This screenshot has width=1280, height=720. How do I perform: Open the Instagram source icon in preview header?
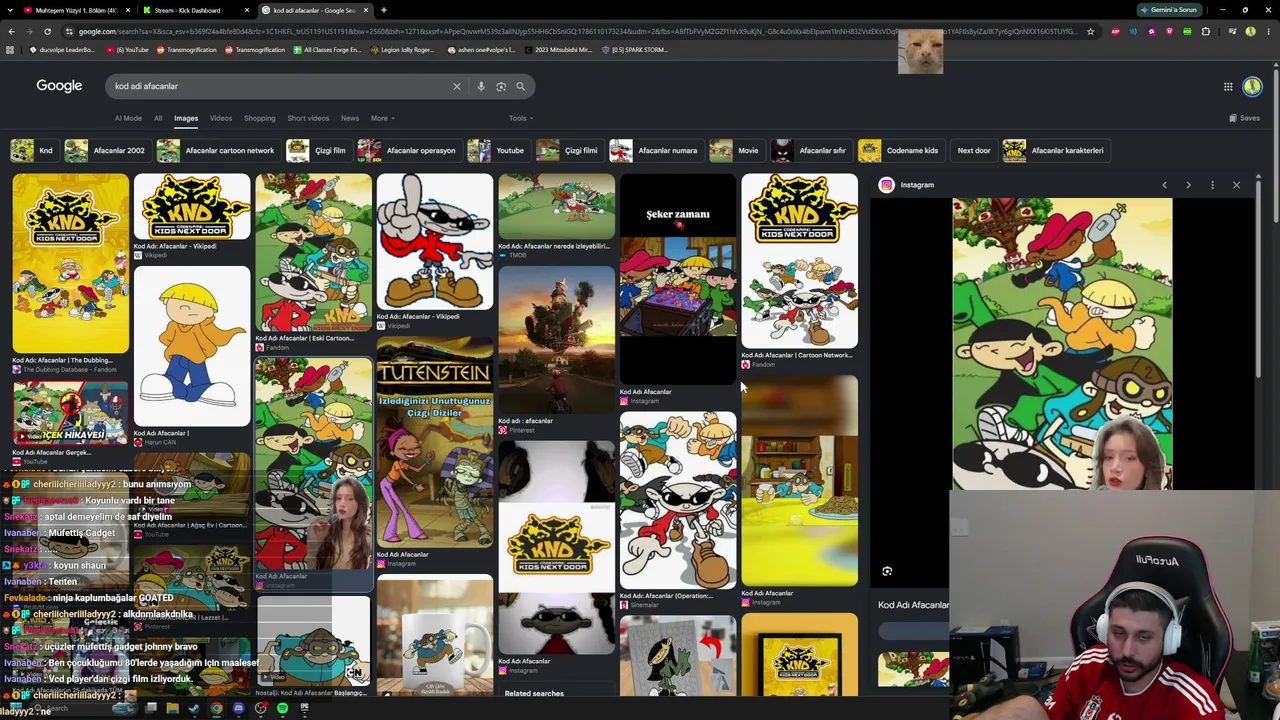click(886, 185)
